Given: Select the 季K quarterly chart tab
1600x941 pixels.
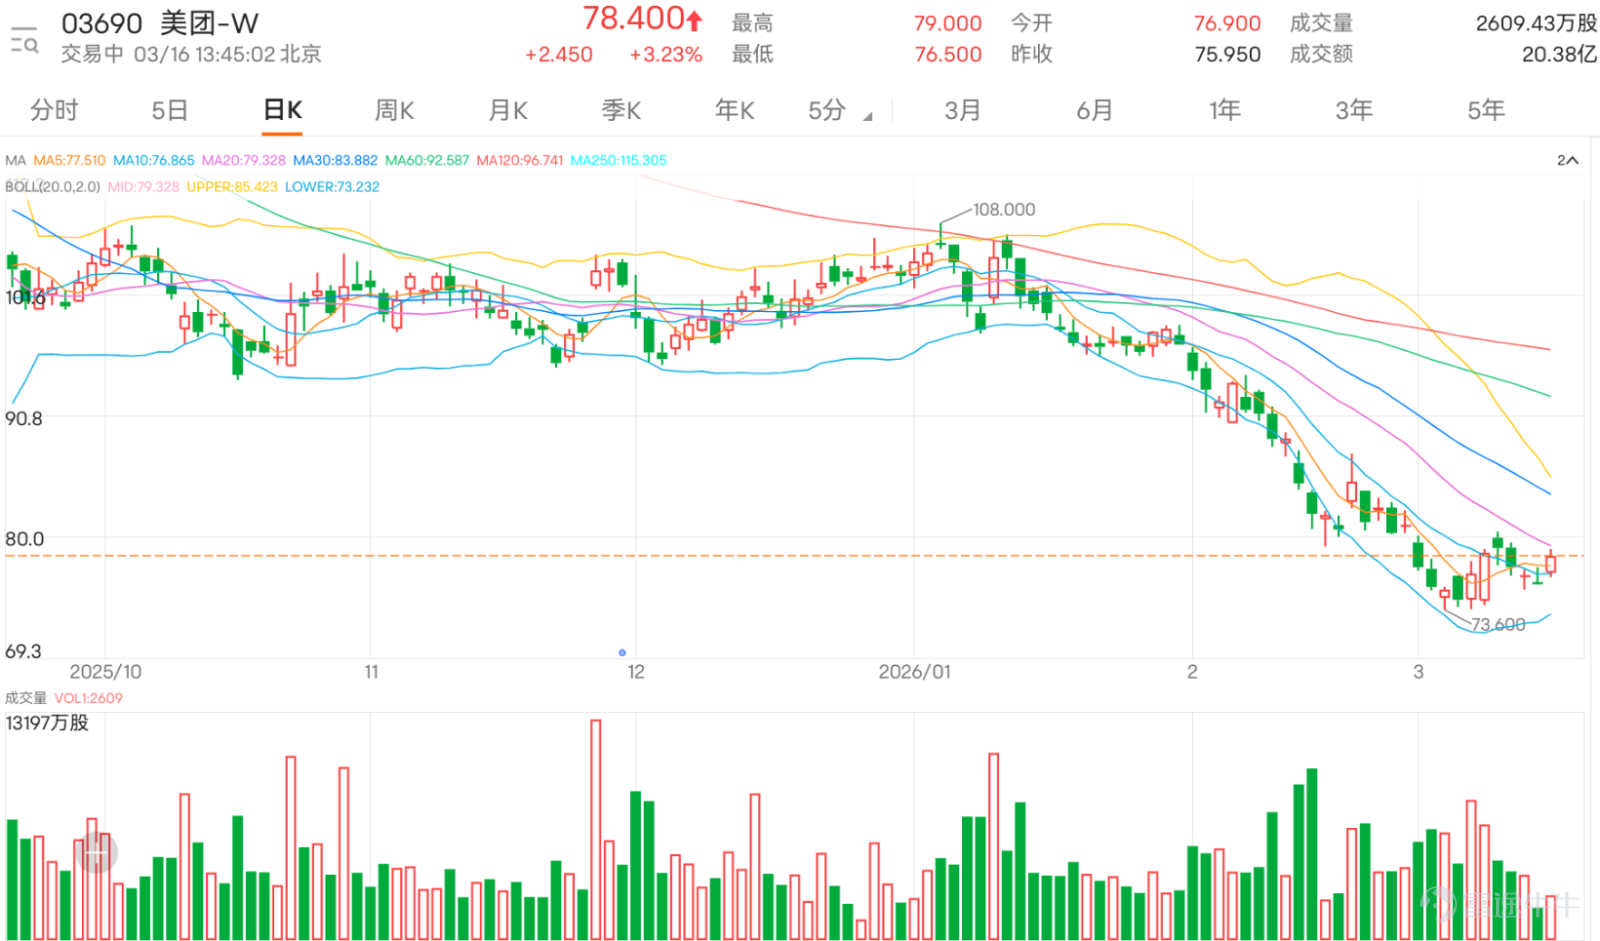Looking at the screenshot, I should click(x=621, y=110).
